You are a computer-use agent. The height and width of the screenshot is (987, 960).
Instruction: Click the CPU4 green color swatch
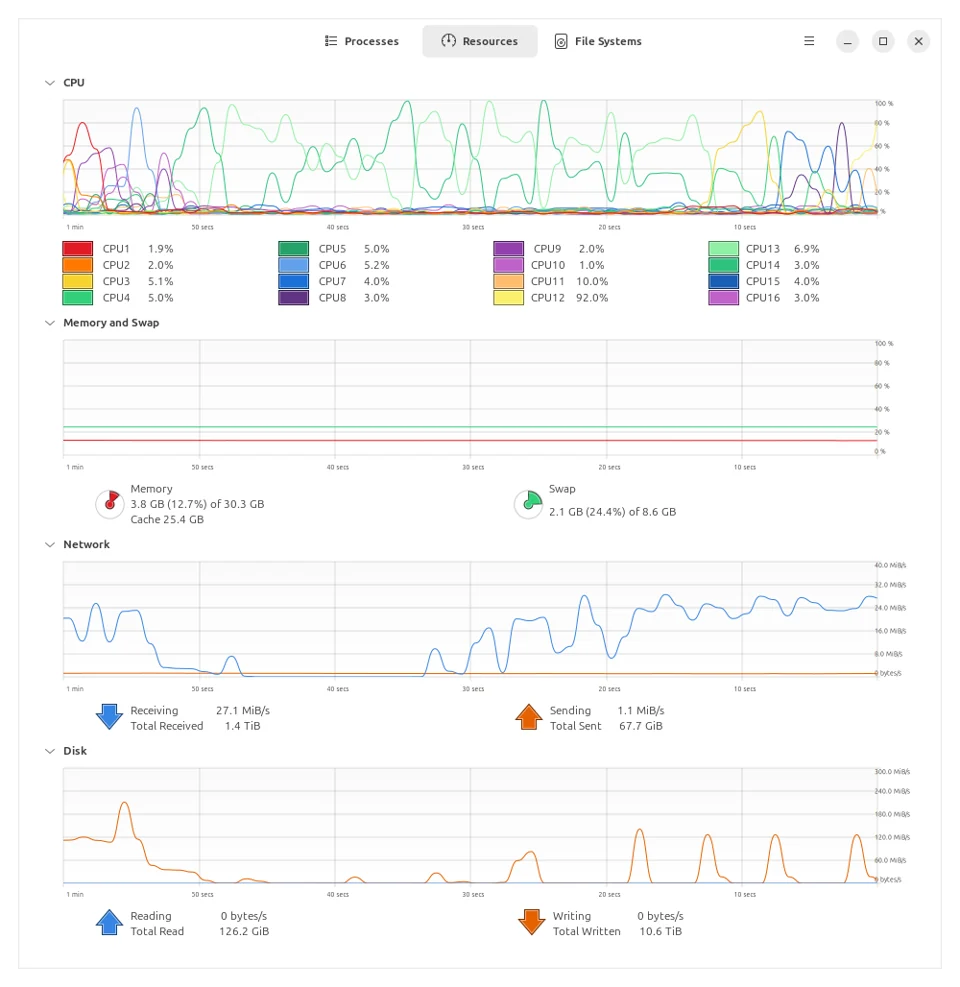[77, 298]
